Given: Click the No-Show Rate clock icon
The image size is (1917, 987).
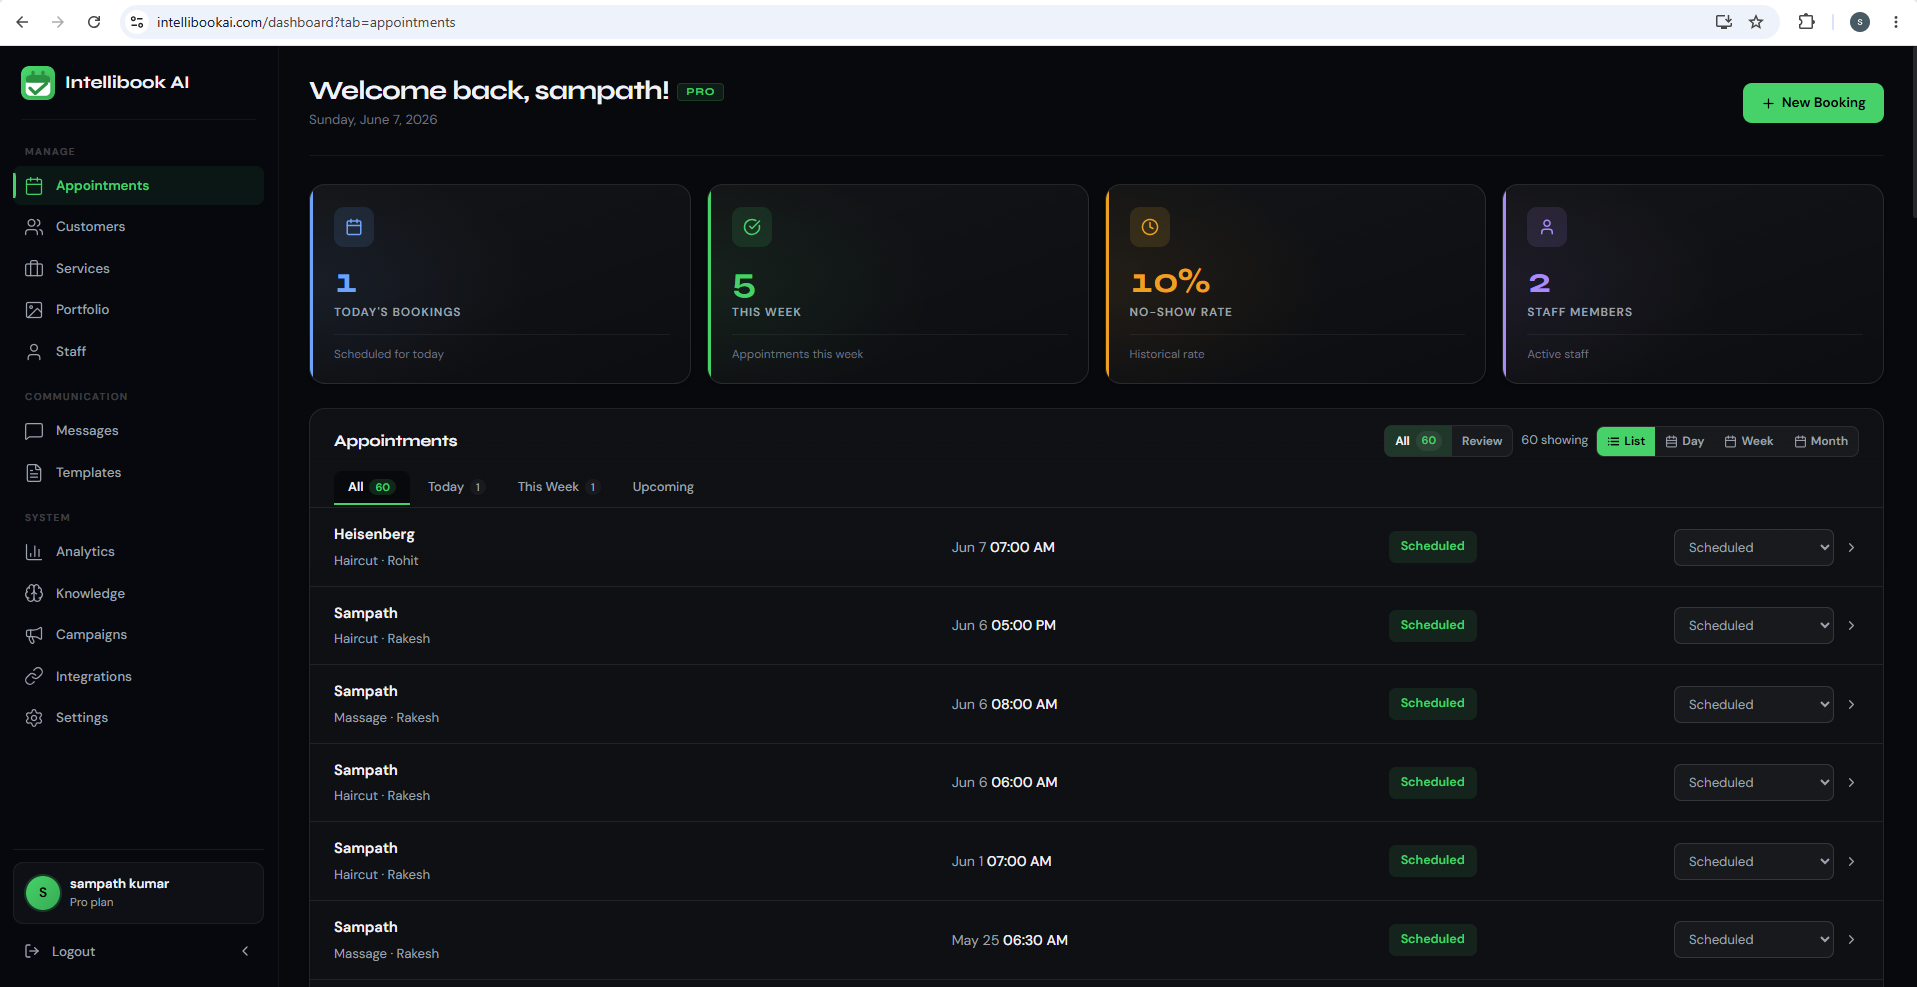Looking at the screenshot, I should coord(1150,227).
